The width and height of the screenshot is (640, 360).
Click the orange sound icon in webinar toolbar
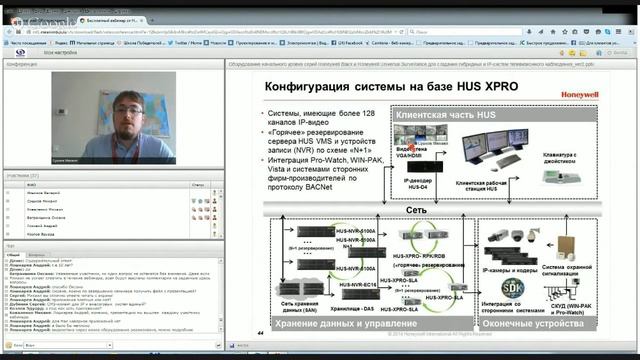tap(562, 53)
